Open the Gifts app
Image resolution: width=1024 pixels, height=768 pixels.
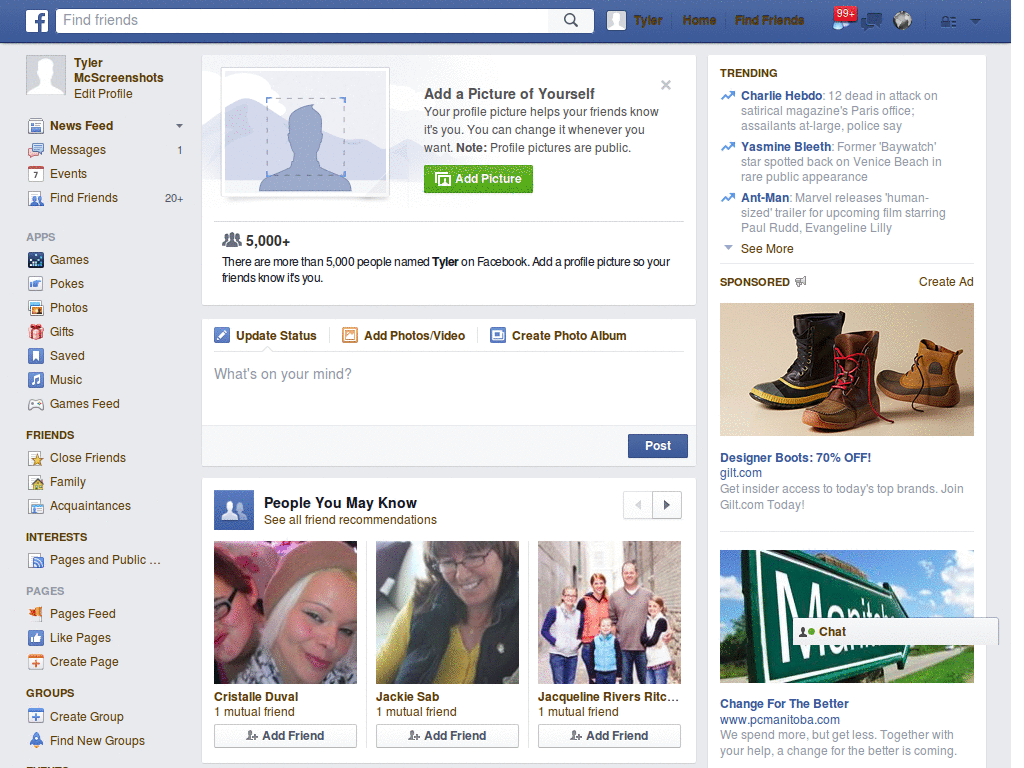[61, 332]
